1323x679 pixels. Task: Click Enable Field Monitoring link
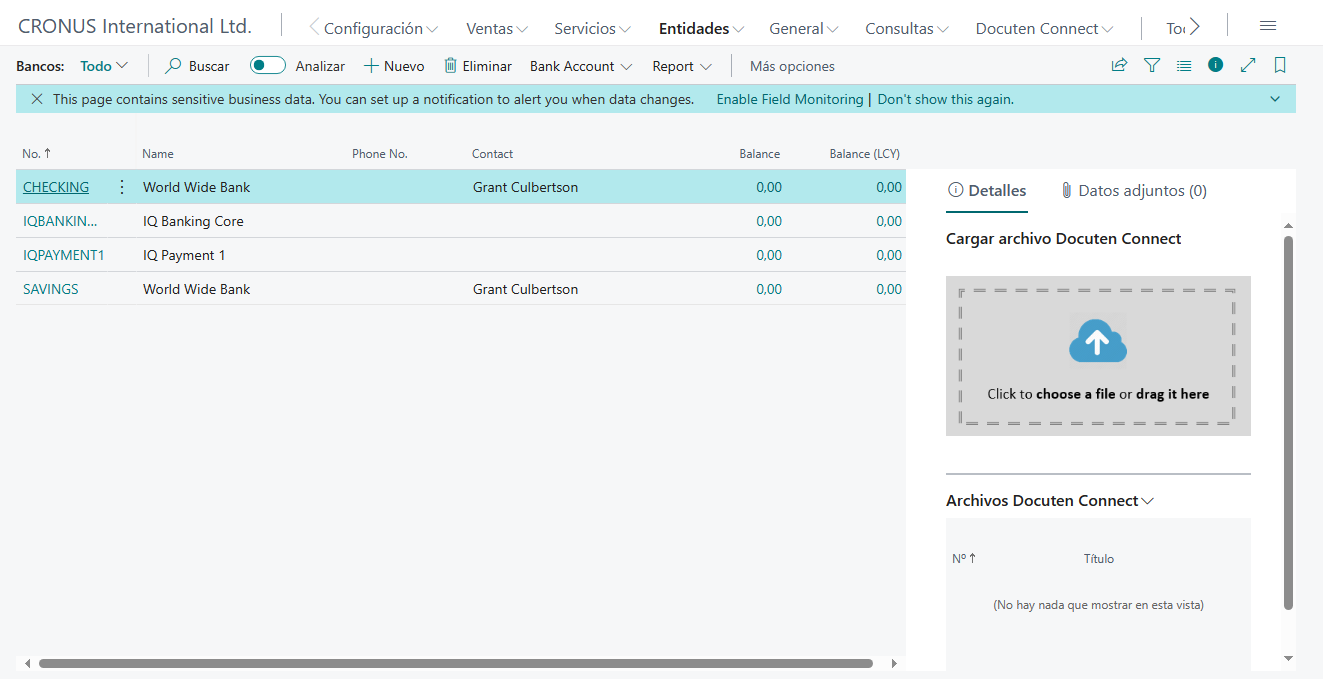click(789, 99)
